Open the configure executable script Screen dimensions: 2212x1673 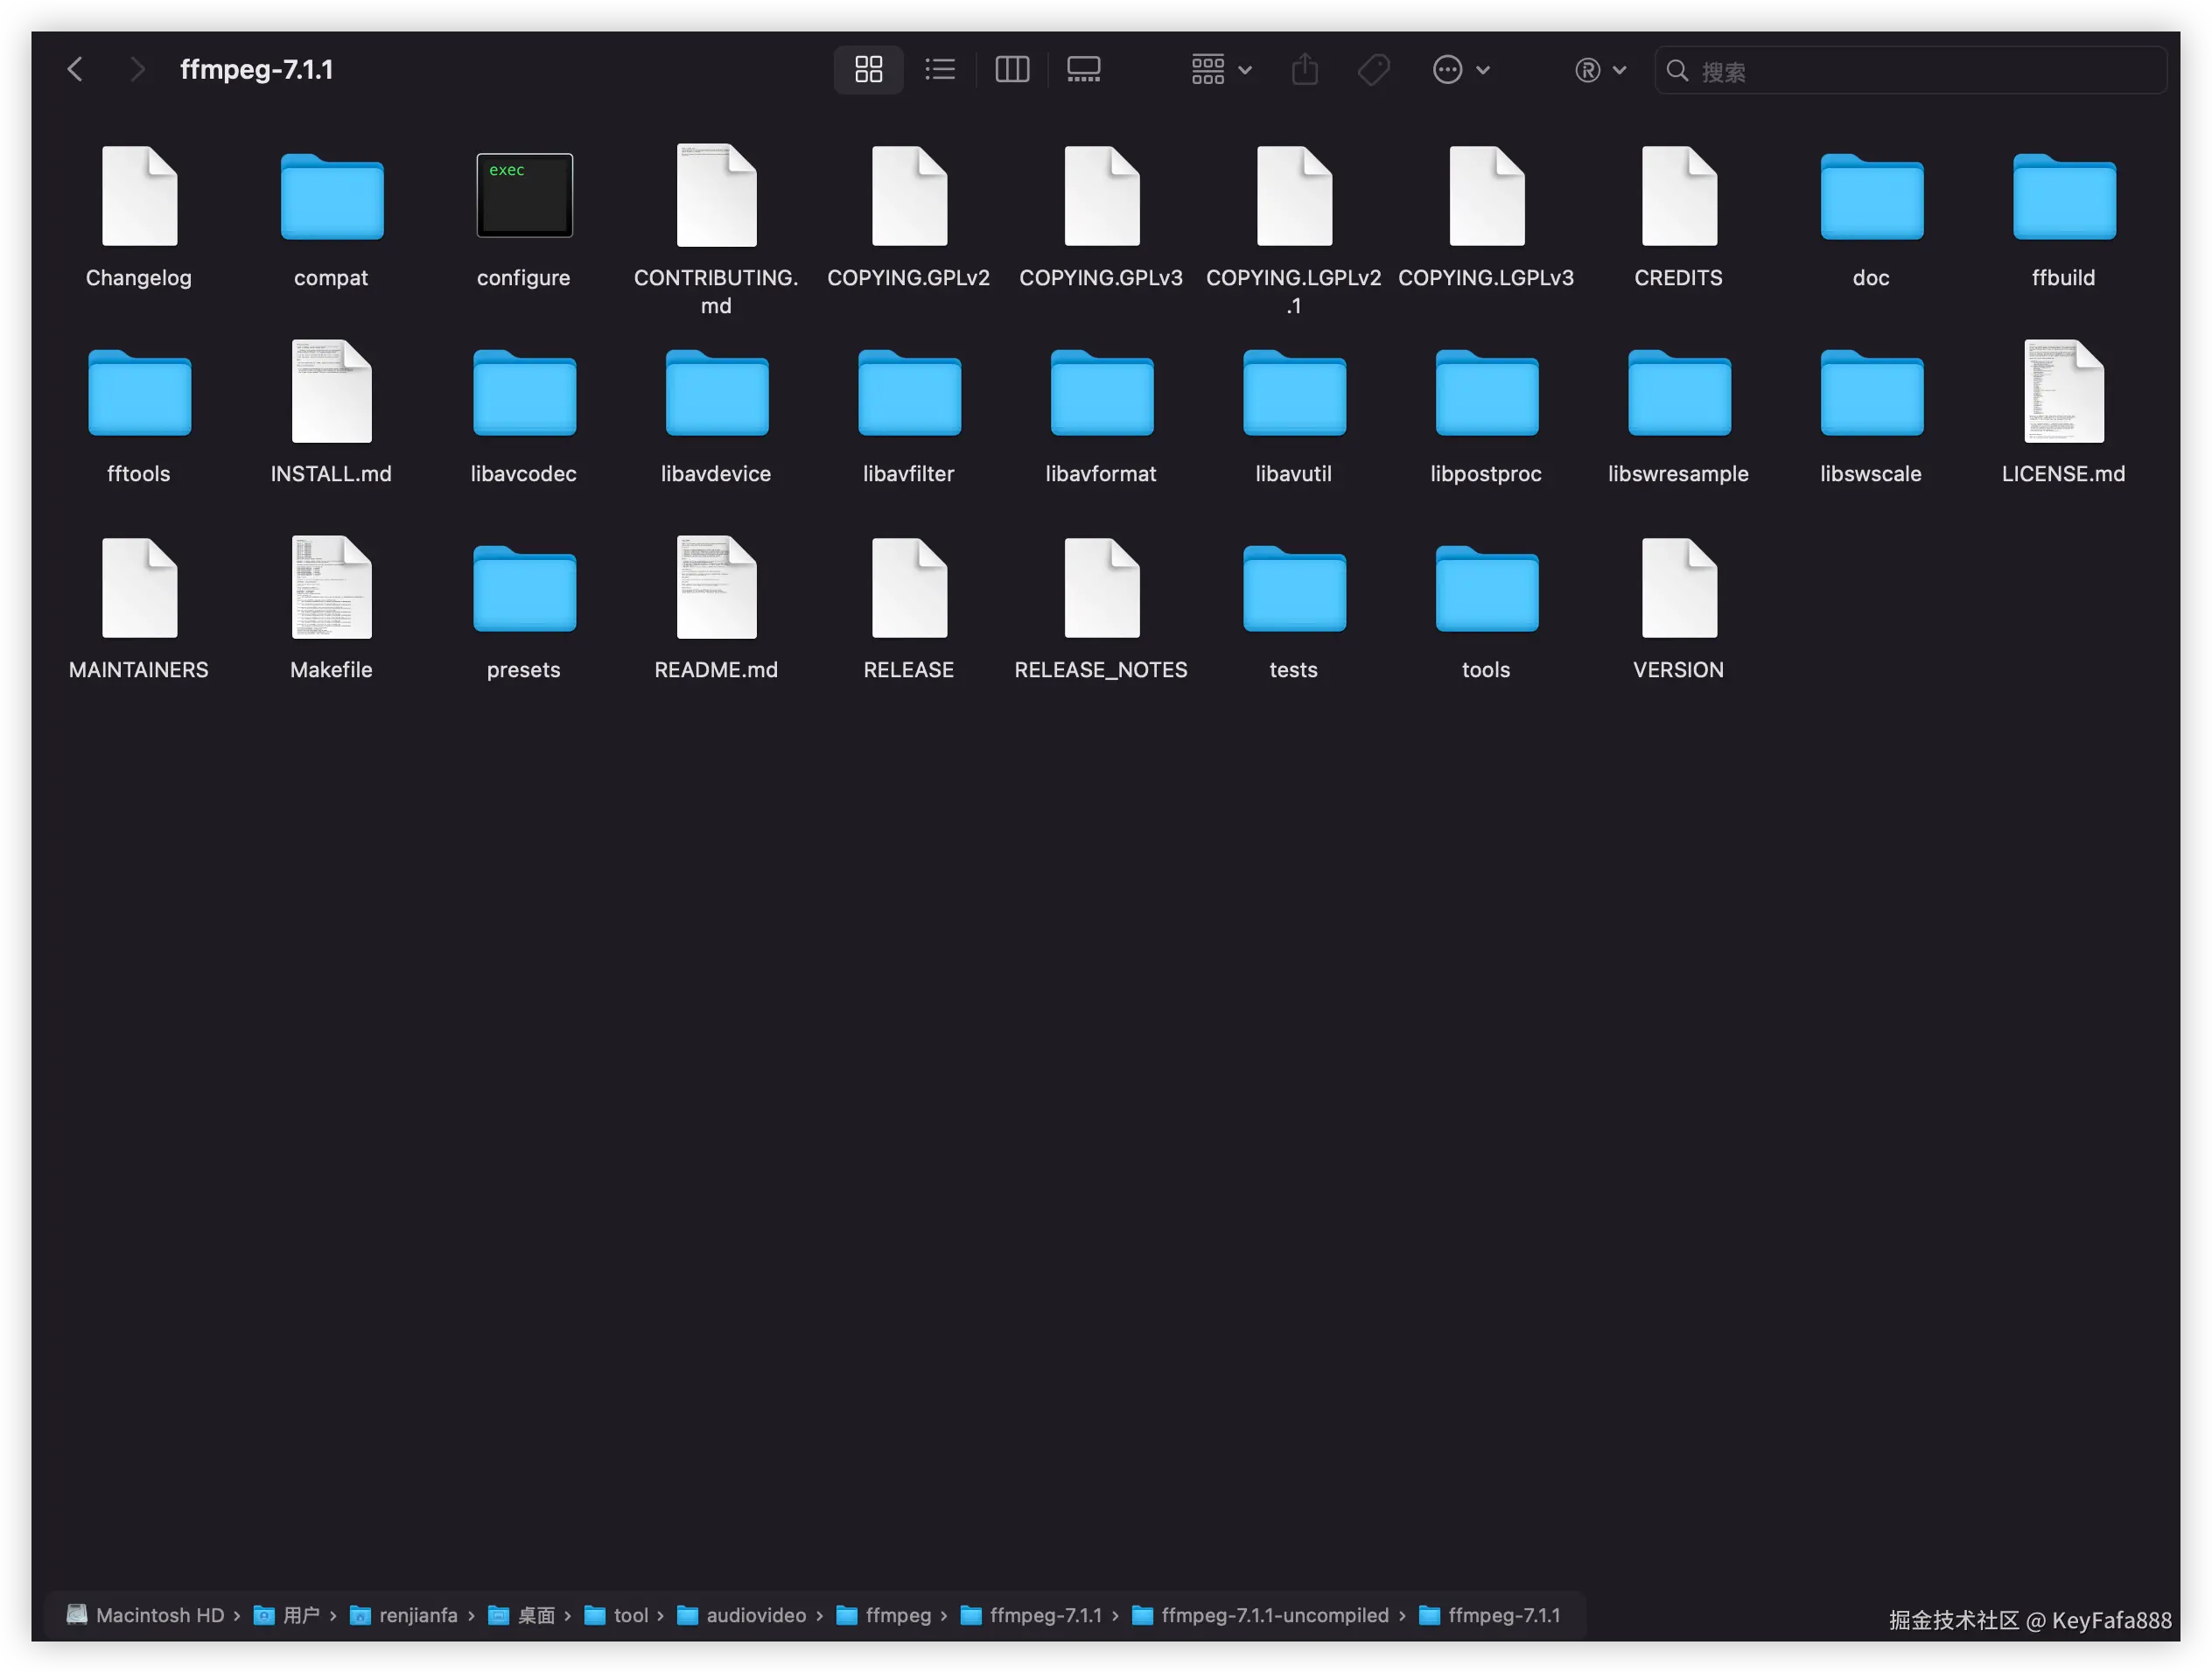[524, 195]
